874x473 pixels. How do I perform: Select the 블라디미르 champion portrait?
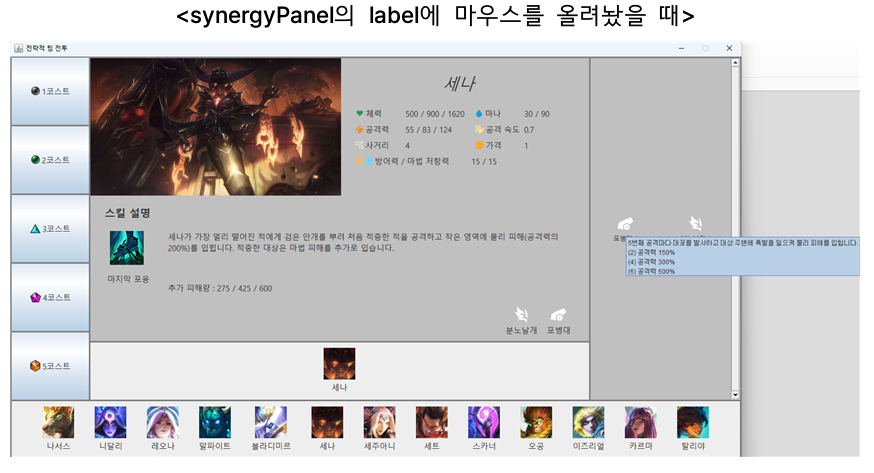[x=271, y=422]
